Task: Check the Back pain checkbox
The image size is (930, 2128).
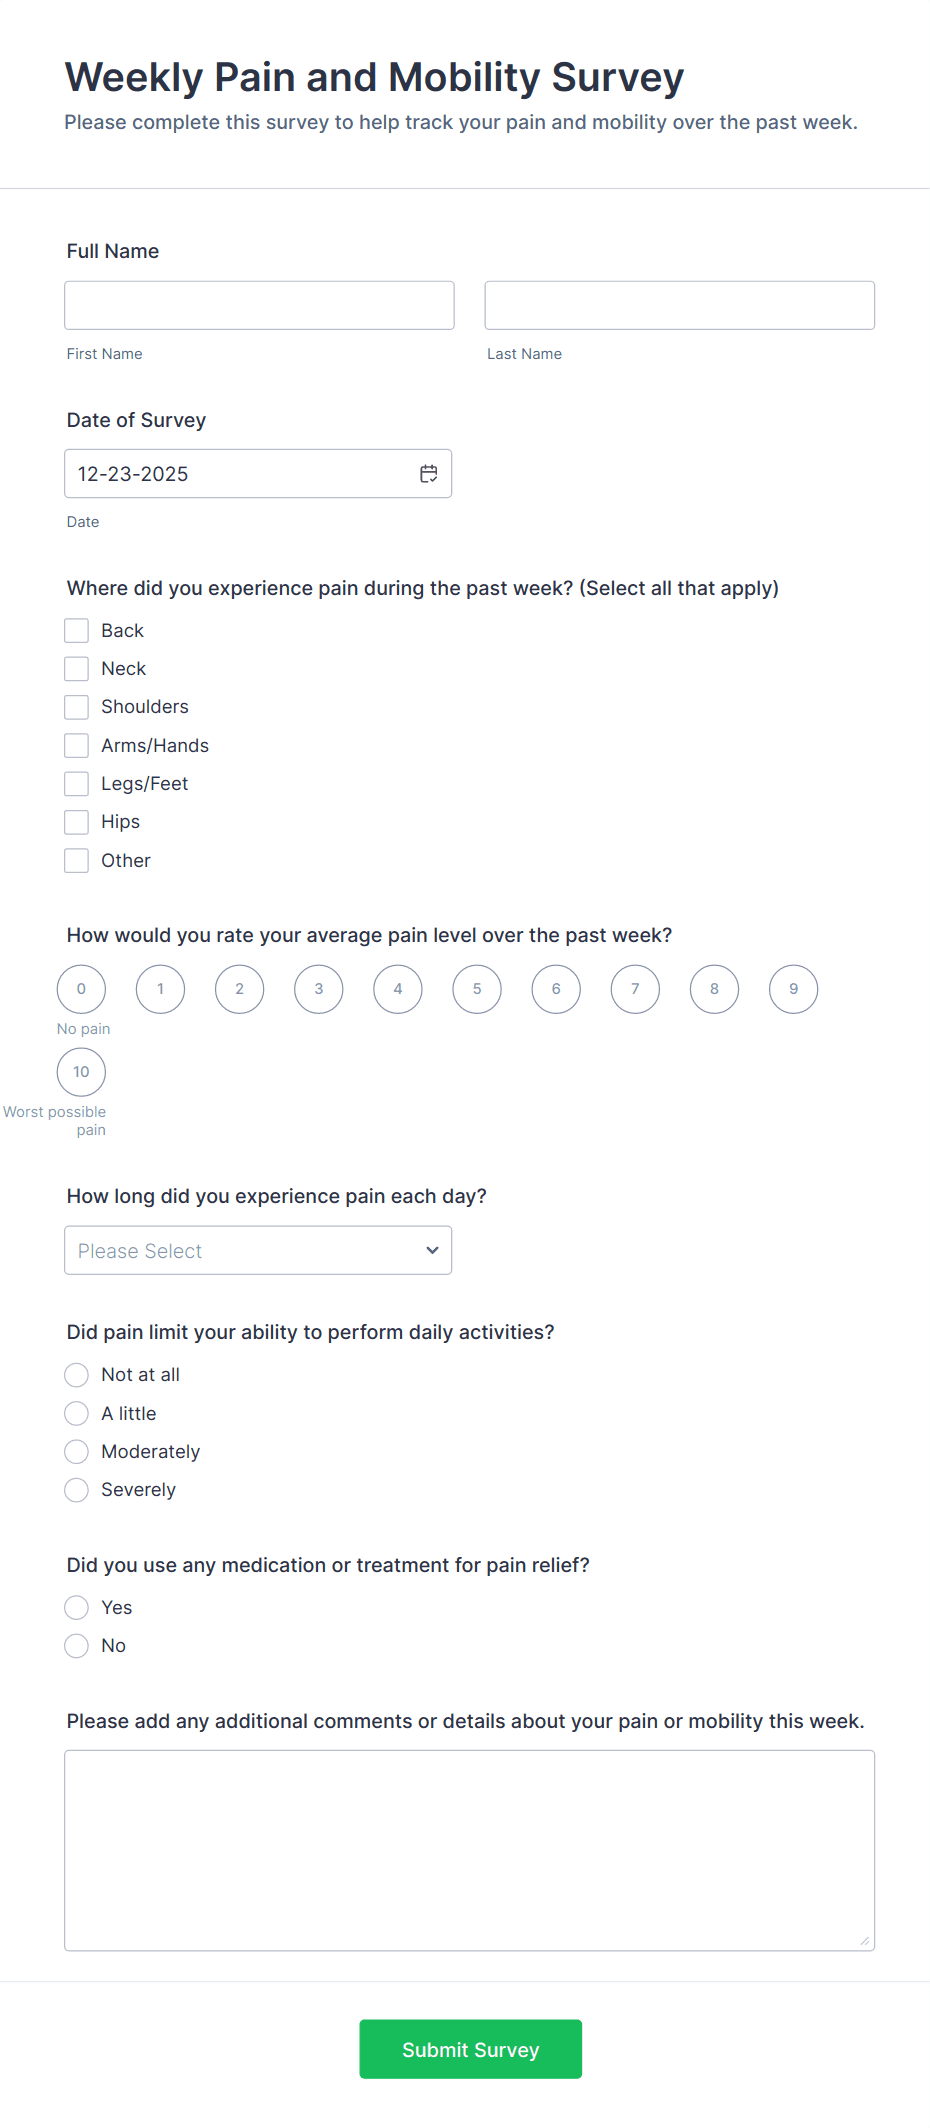Action: pos(77,631)
